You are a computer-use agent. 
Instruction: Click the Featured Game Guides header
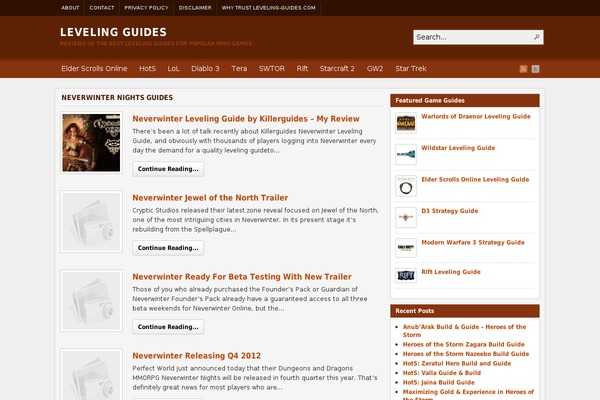coord(465,100)
